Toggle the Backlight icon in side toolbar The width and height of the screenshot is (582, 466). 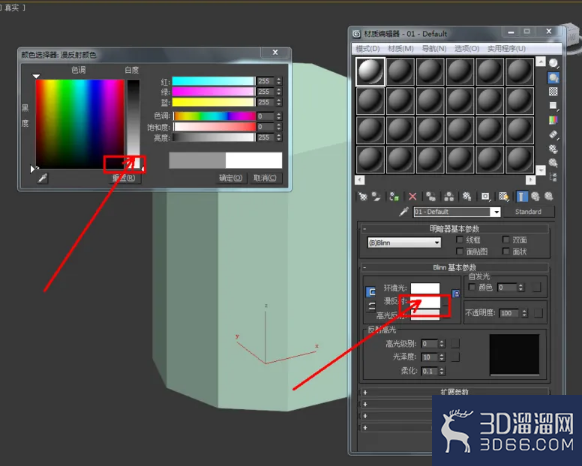coord(553,78)
